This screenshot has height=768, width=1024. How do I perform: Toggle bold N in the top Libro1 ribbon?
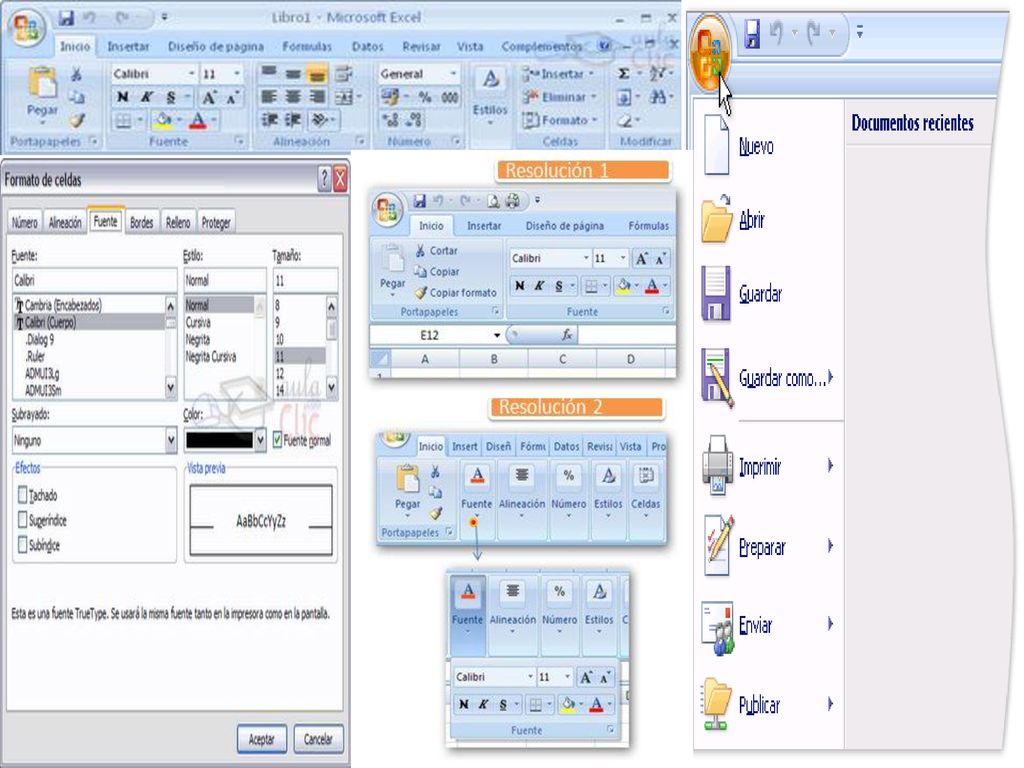tap(122, 97)
